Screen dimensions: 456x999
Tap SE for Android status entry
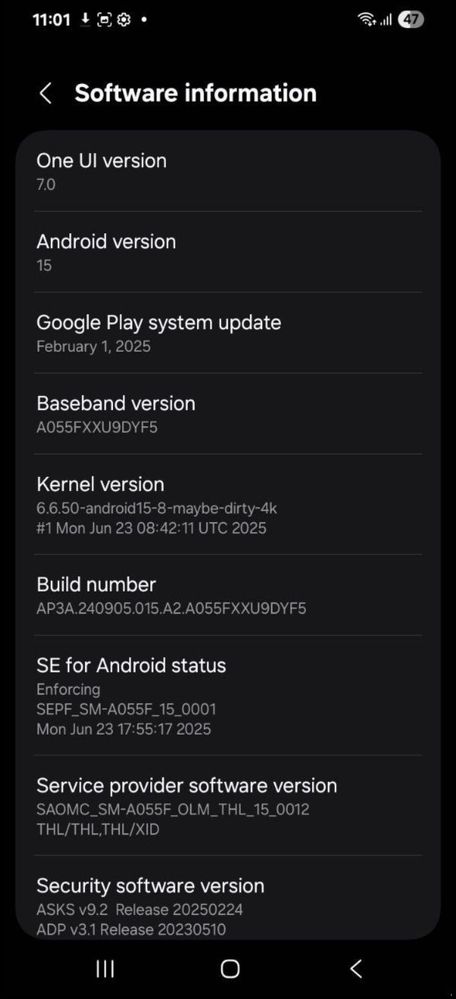[x=228, y=696]
